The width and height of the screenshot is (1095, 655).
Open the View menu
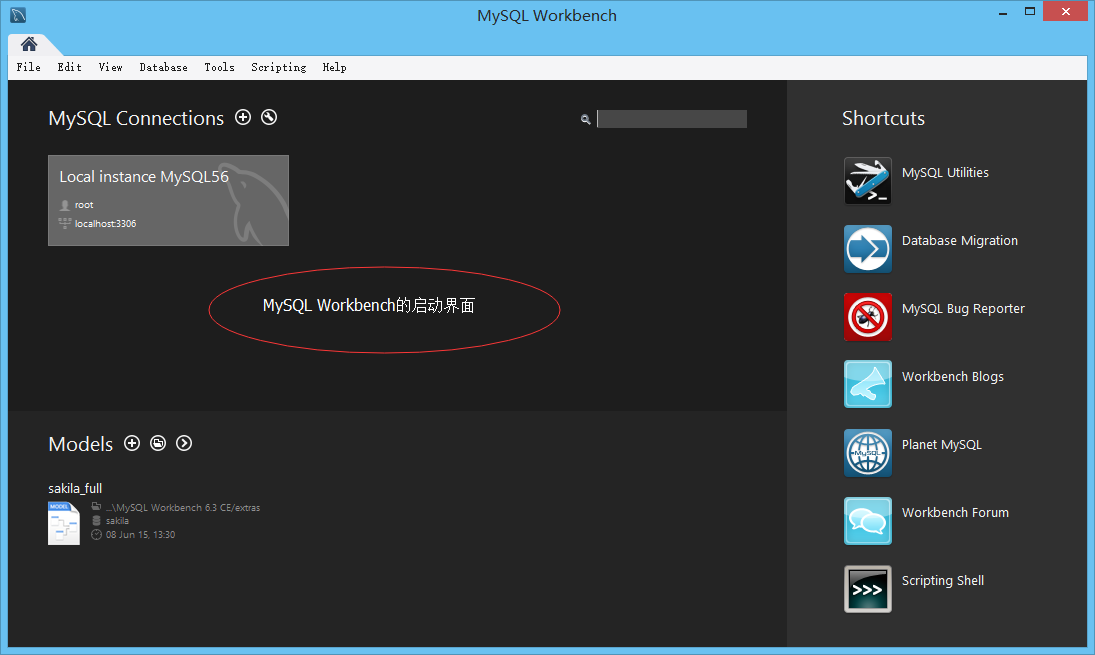(110, 67)
